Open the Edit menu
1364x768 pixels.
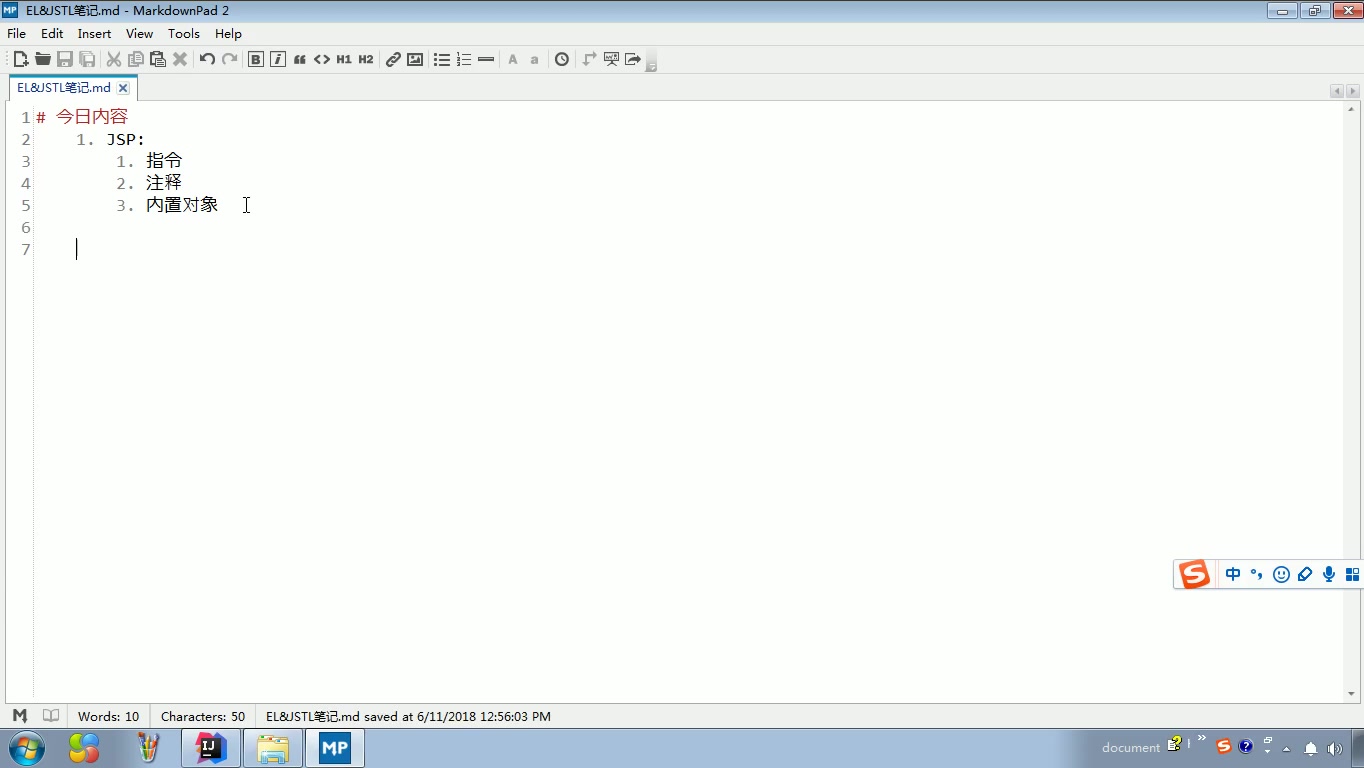click(52, 34)
